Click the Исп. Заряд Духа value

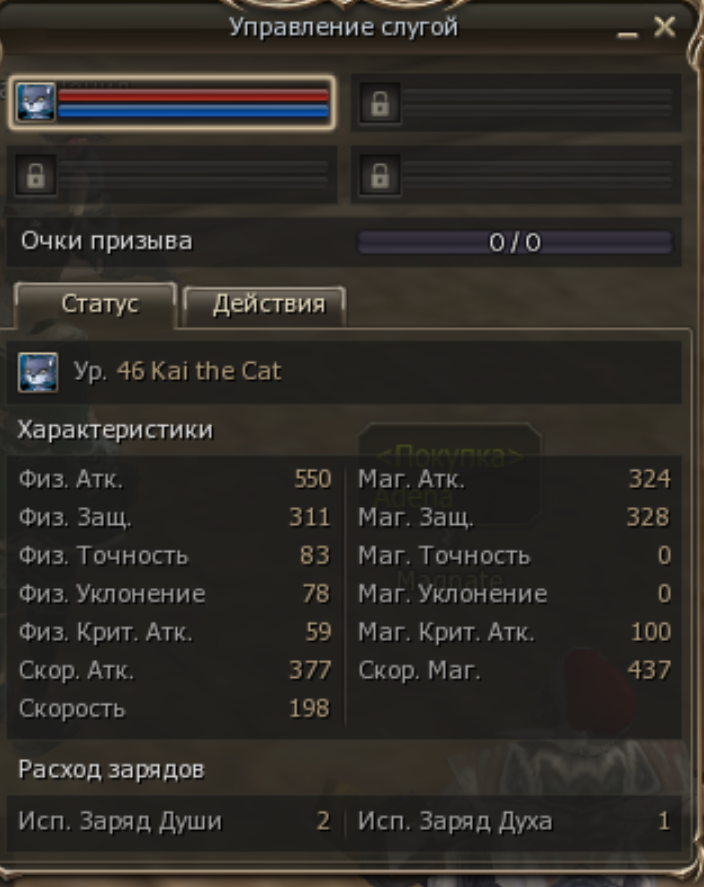(664, 821)
